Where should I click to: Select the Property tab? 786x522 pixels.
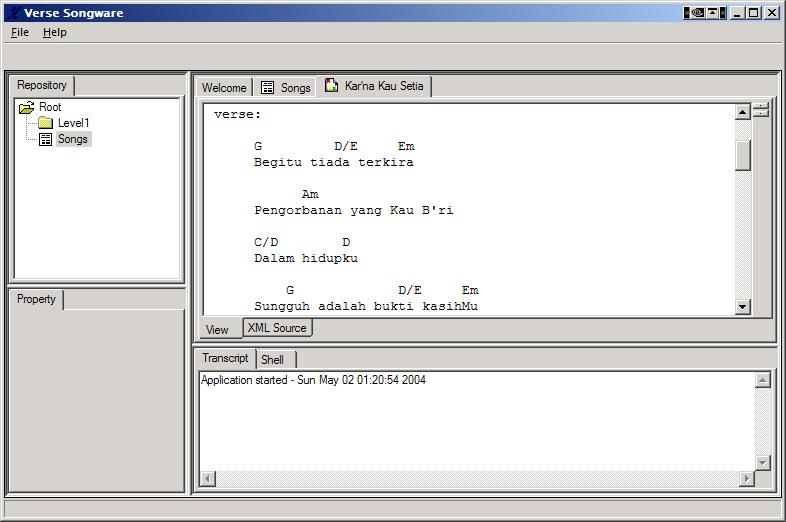point(36,299)
